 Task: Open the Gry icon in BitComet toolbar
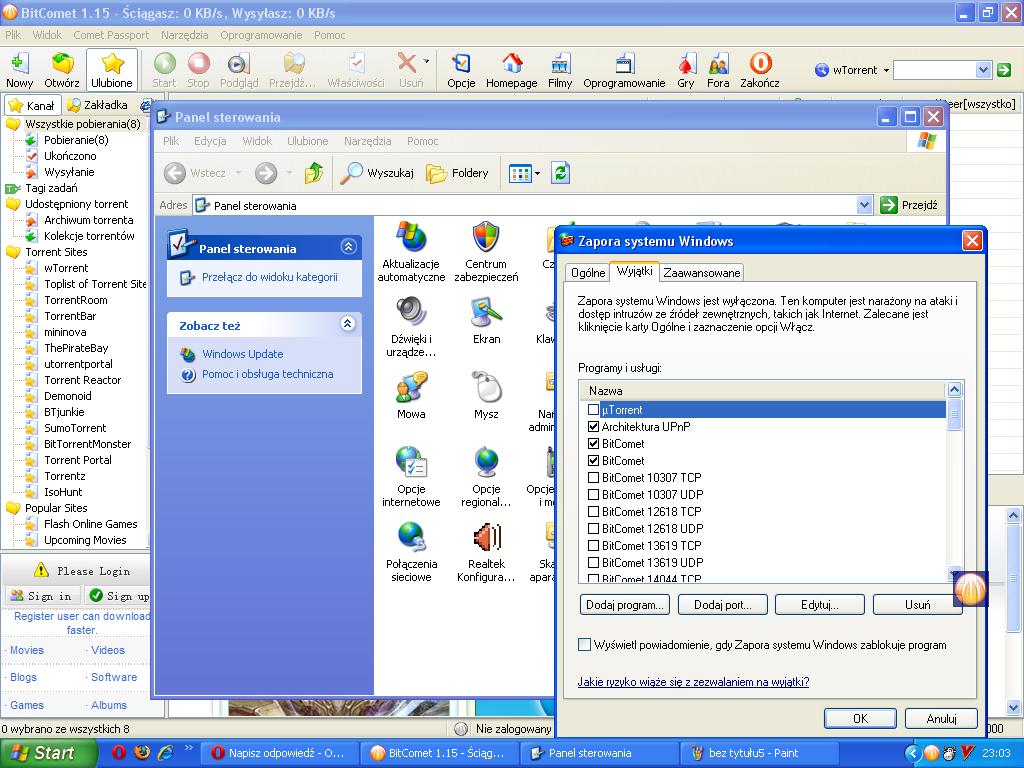(686, 70)
